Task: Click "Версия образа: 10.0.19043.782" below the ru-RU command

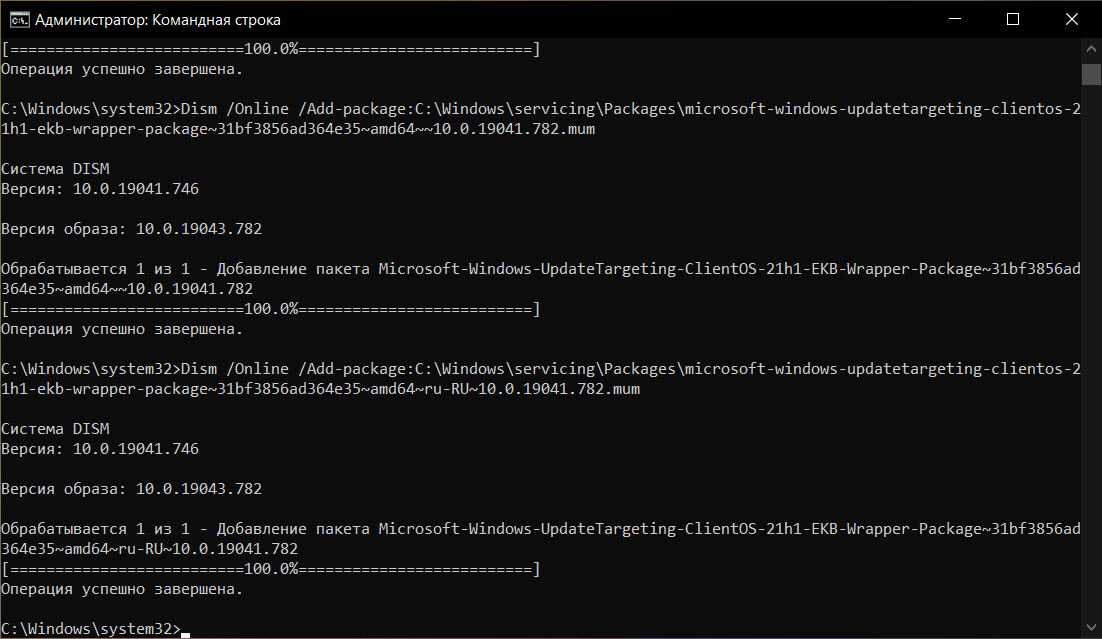Action: click(x=131, y=489)
